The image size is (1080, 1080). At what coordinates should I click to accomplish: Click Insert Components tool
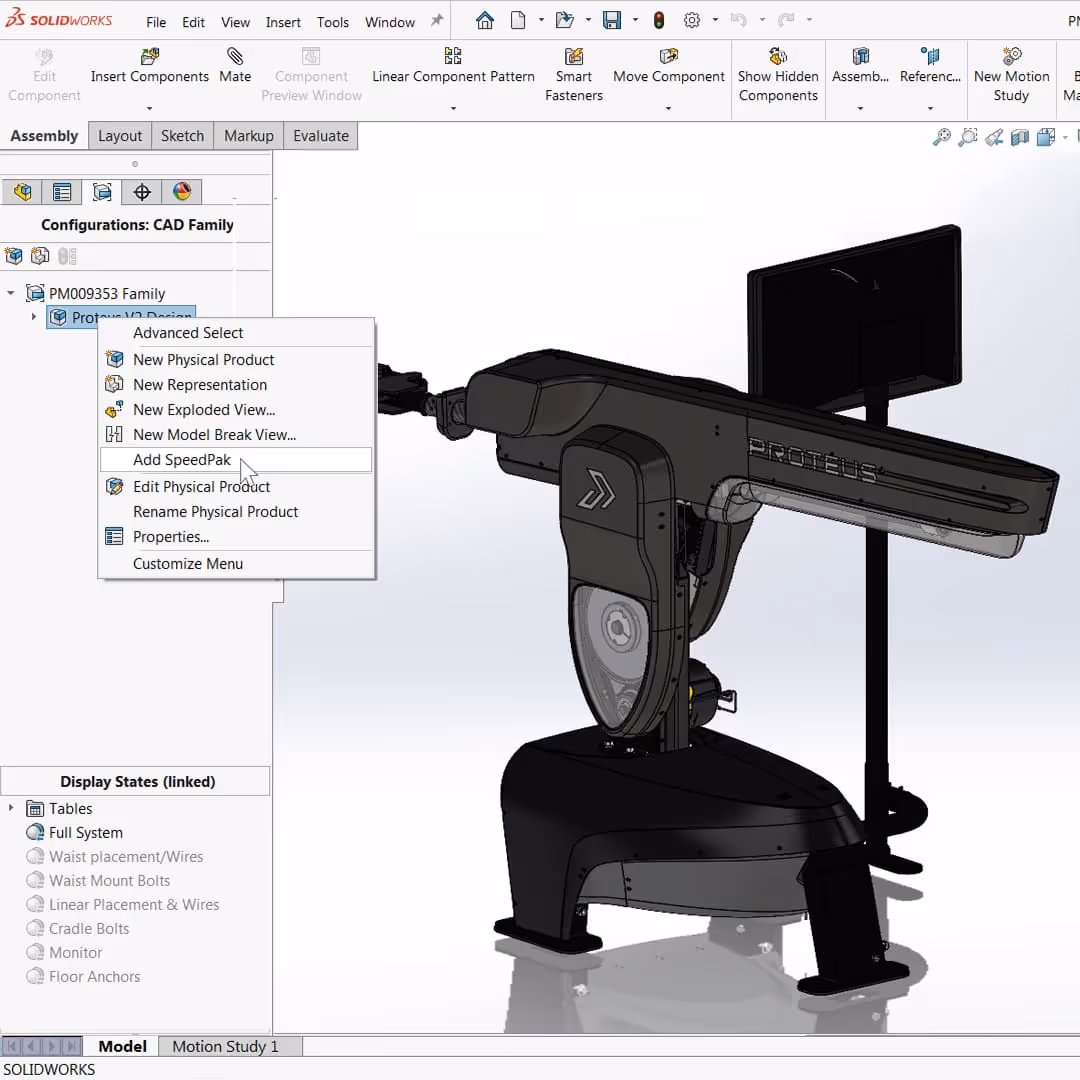point(149,66)
